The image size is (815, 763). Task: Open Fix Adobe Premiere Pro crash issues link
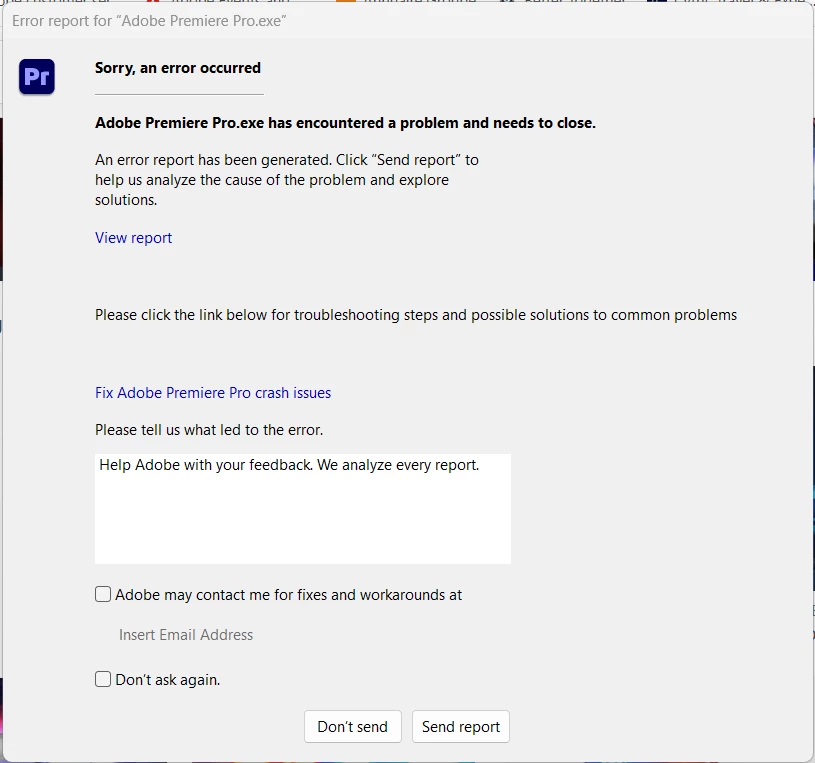[213, 392]
